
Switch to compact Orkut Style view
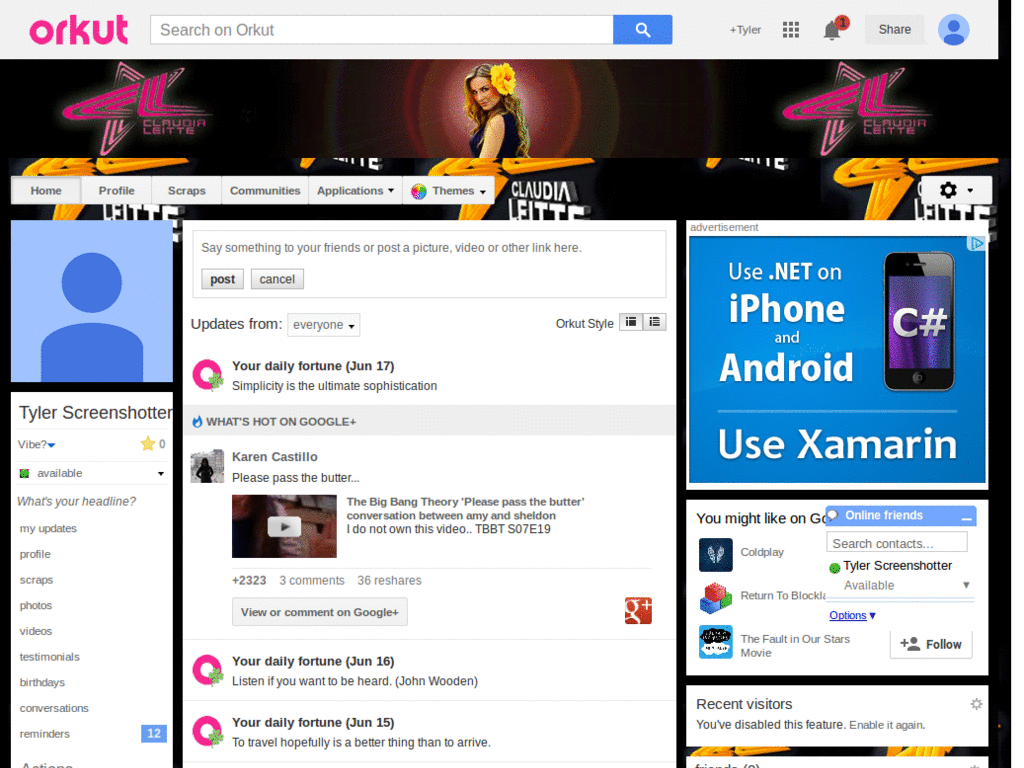[631, 322]
